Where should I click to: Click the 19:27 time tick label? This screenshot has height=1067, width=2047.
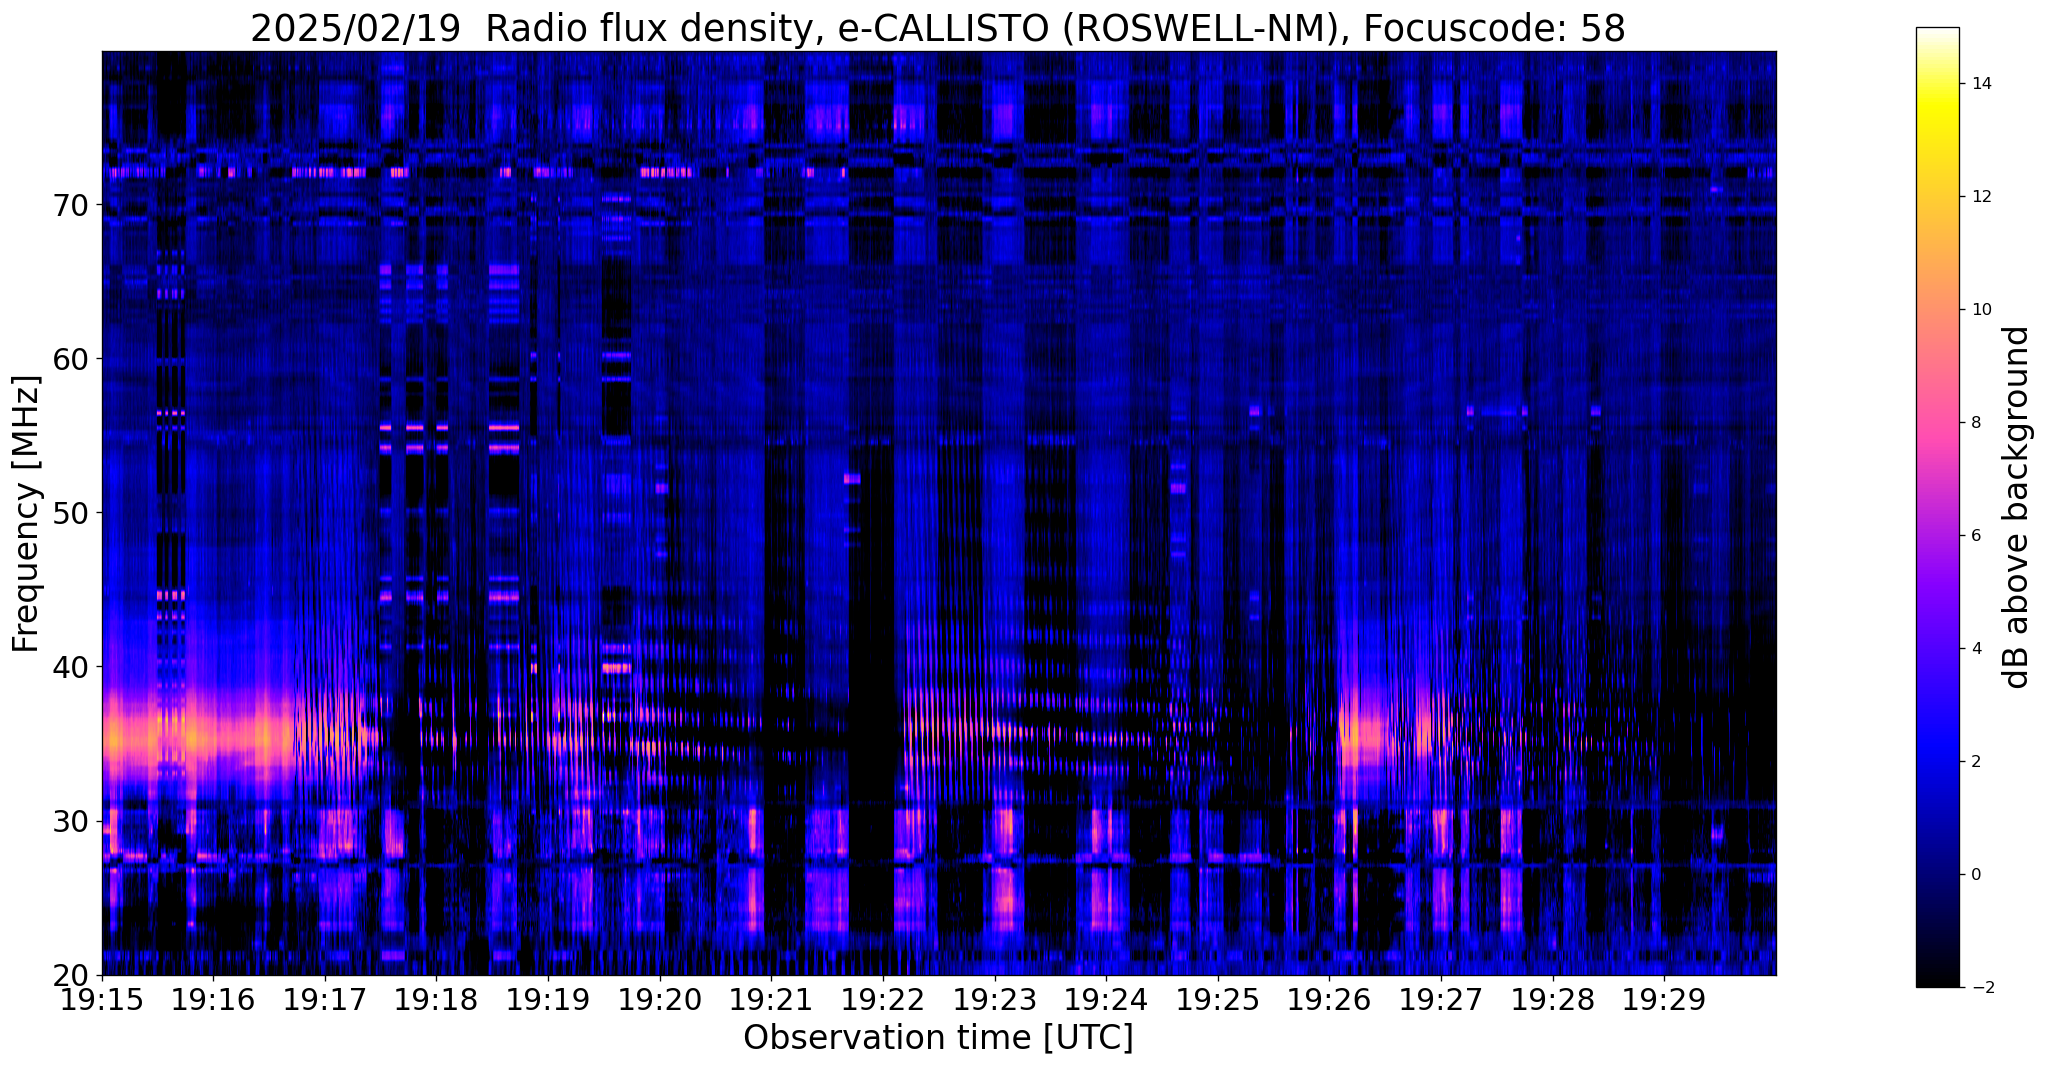tap(1441, 1001)
